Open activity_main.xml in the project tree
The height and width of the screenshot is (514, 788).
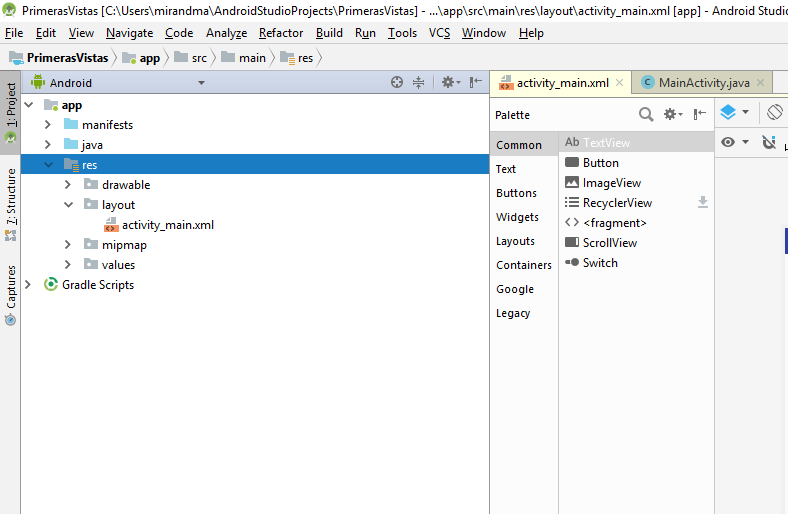[x=167, y=225]
